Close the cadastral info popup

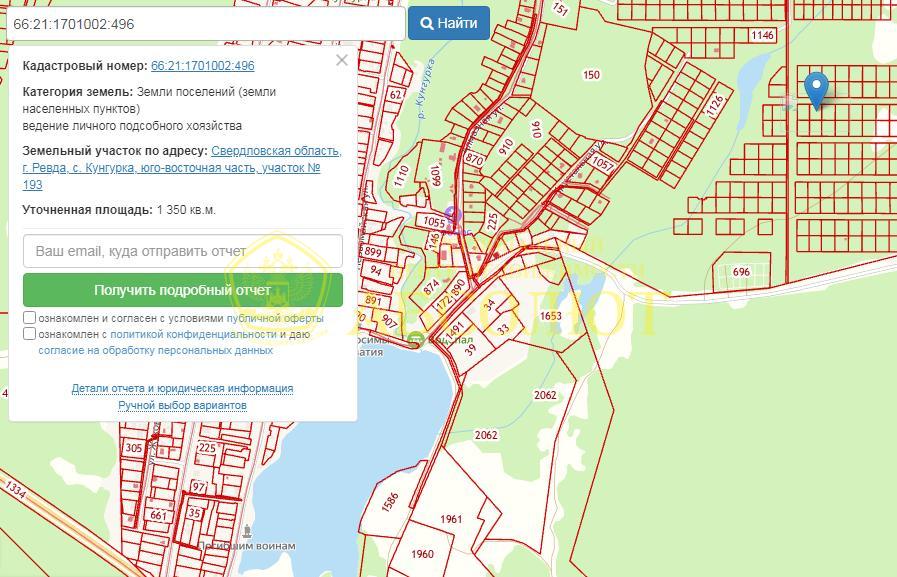pos(342,60)
